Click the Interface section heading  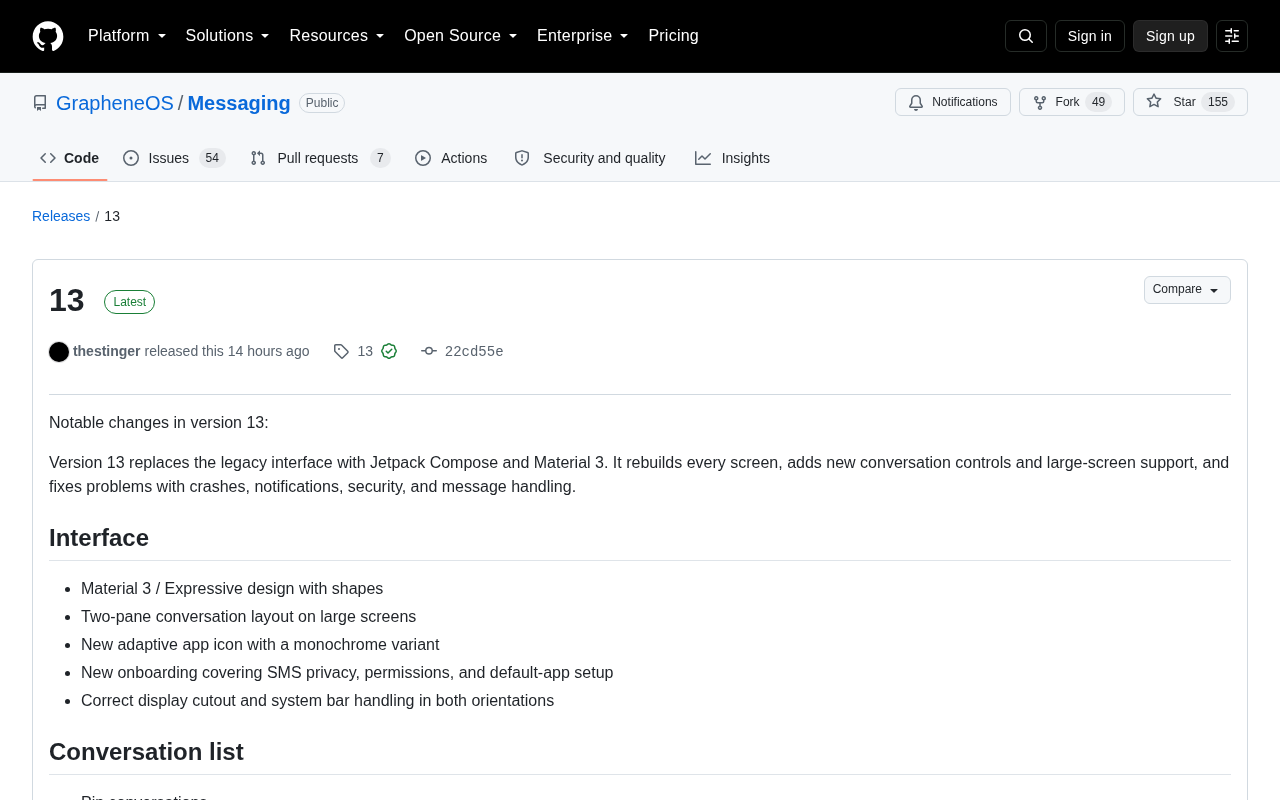[99, 538]
